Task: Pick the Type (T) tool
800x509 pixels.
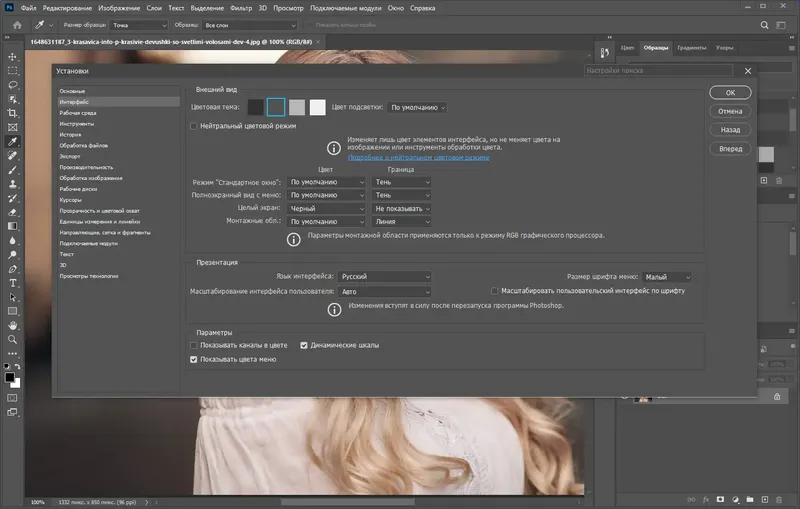Action: pyautogui.click(x=12, y=283)
